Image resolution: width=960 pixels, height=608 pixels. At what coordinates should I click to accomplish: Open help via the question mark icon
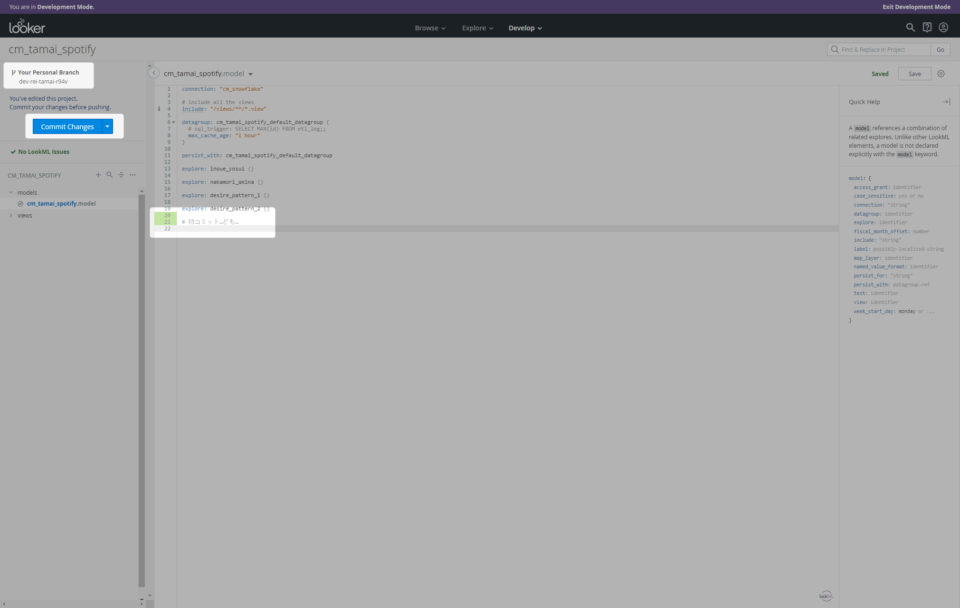tap(925, 27)
